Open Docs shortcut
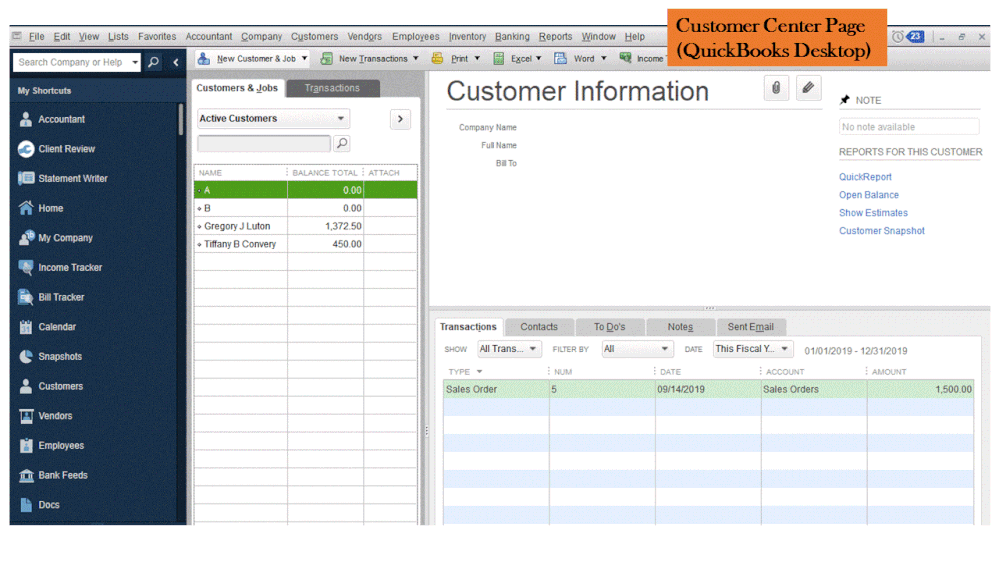This screenshot has height=562, width=999. [40, 505]
